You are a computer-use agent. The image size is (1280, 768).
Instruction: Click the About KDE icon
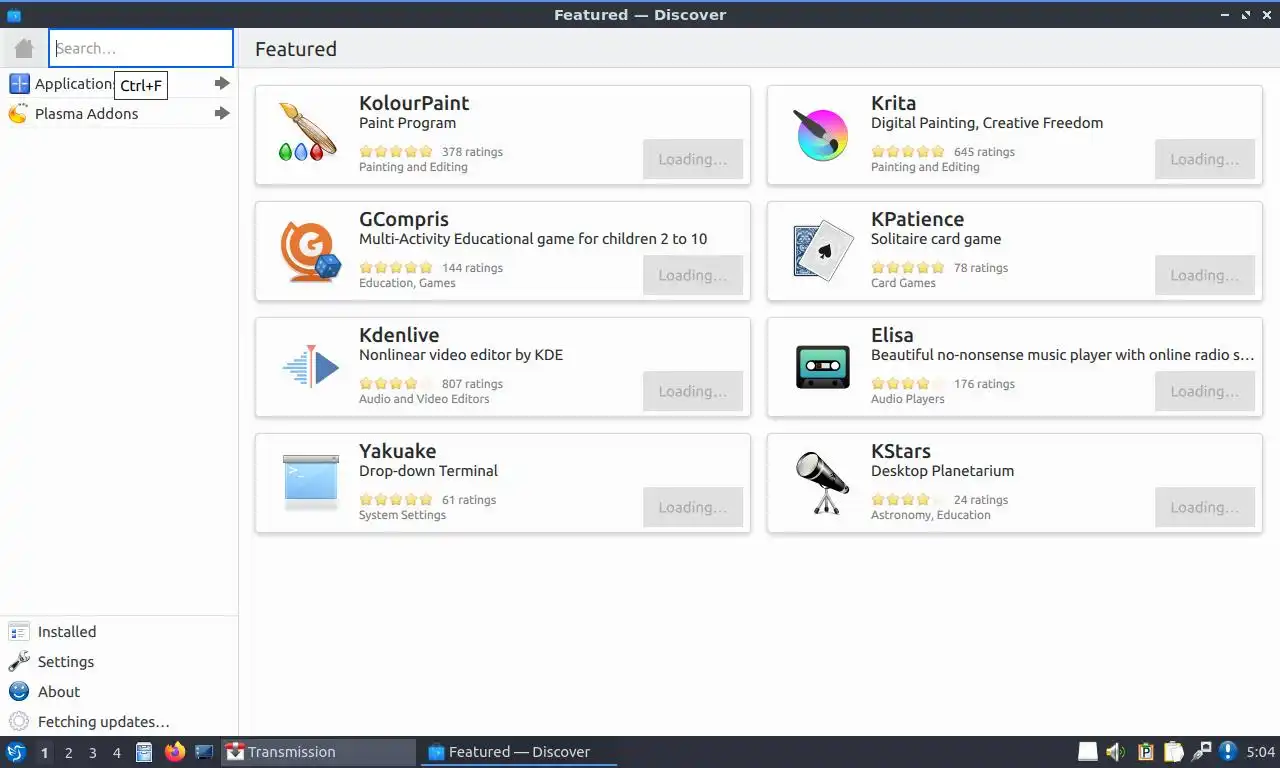(x=19, y=692)
